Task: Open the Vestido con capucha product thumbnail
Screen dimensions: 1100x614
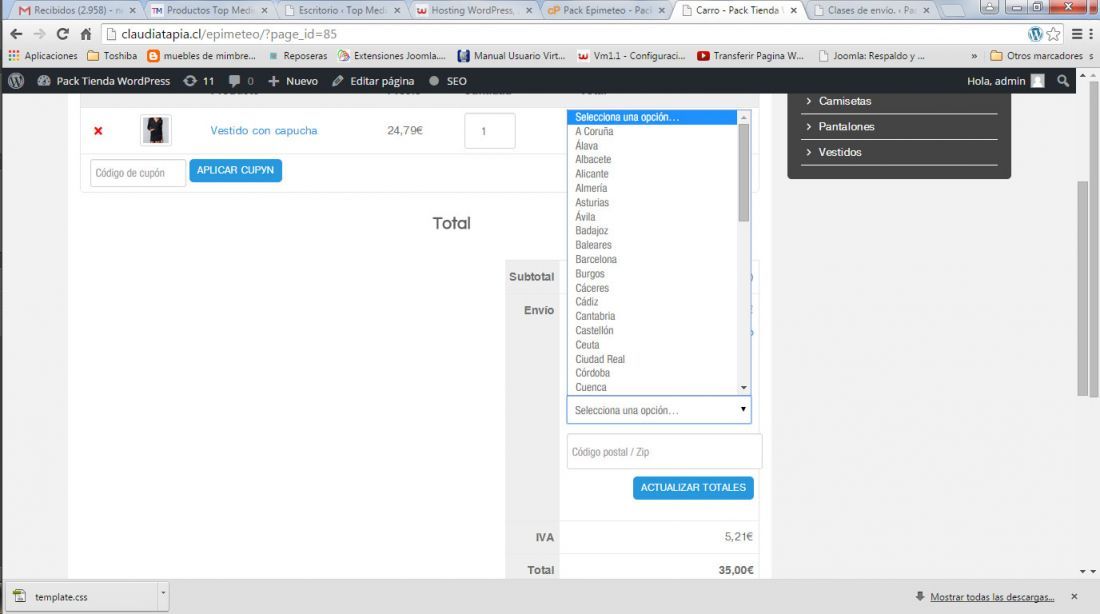Action: pos(156,130)
